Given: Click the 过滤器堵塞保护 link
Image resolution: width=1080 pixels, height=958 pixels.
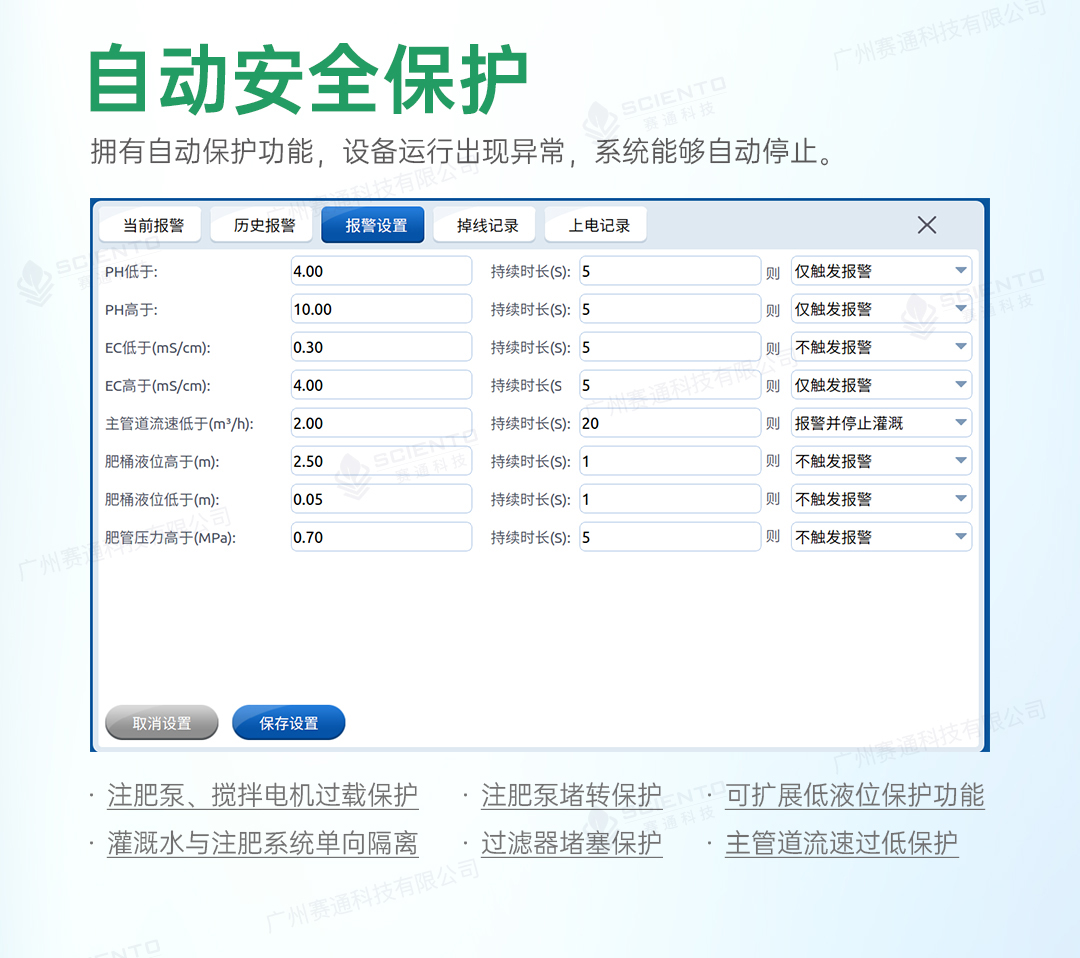Looking at the screenshot, I should pyautogui.click(x=571, y=842).
